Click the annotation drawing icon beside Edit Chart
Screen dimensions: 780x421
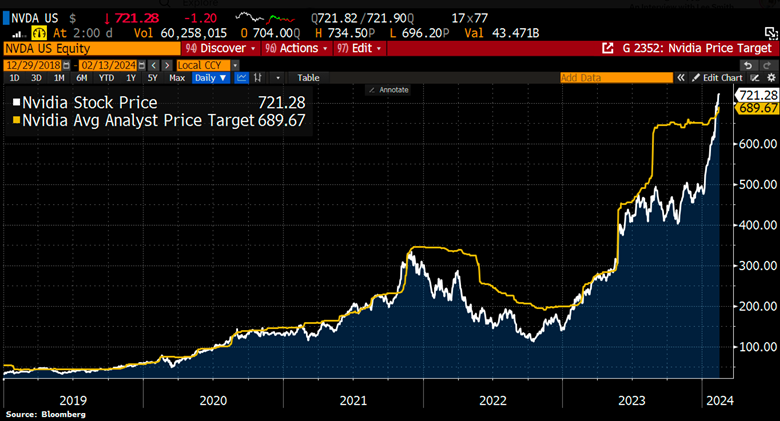[755, 78]
